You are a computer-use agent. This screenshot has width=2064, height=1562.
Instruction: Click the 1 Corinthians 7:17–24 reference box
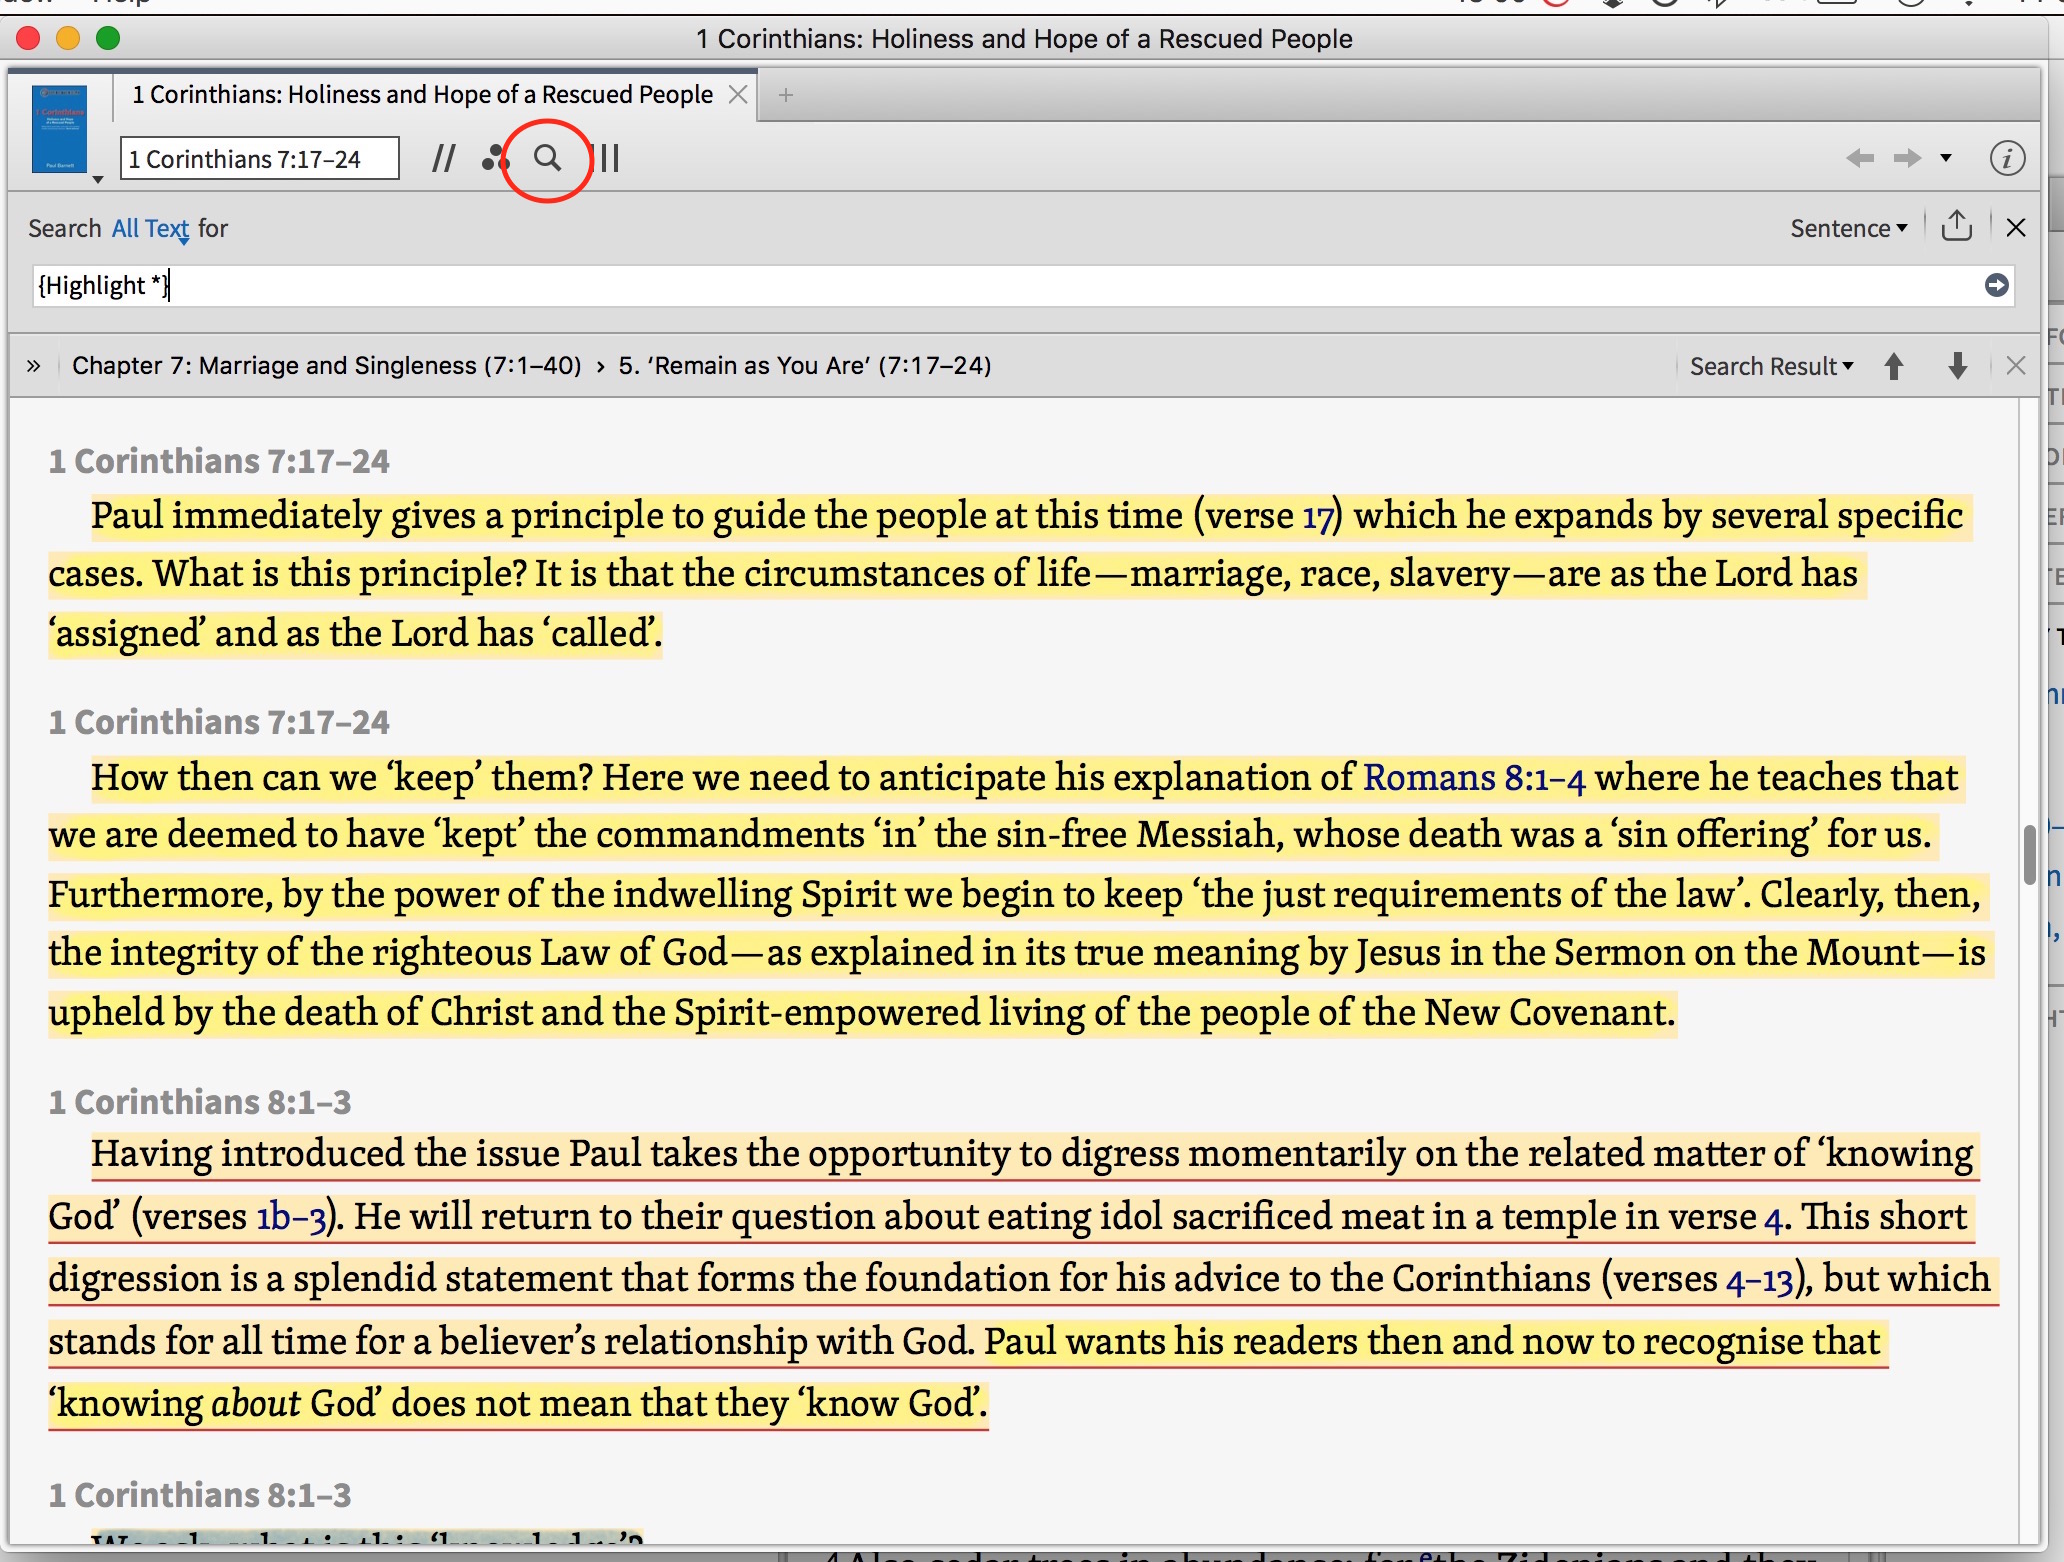[x=260, y=159]
